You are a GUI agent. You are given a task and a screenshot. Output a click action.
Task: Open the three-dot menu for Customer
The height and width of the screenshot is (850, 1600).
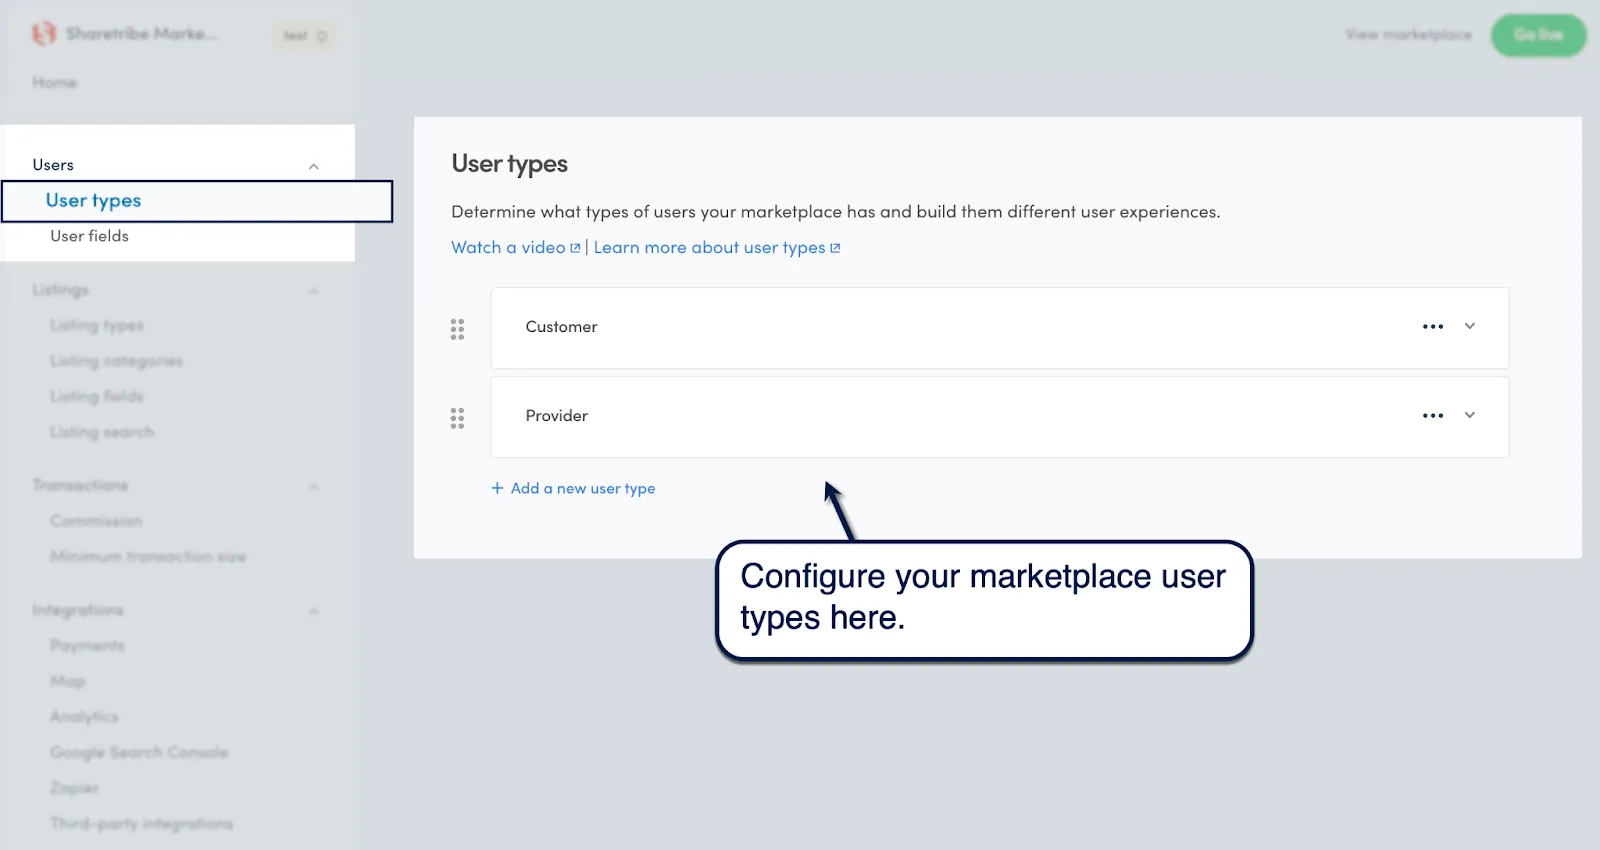[x=1433, y=327]
